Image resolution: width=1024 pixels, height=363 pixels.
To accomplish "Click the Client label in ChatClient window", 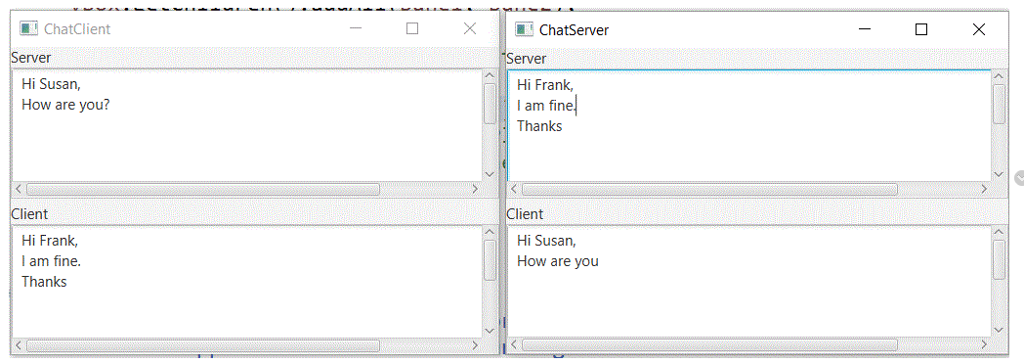I will click(29, 213).
